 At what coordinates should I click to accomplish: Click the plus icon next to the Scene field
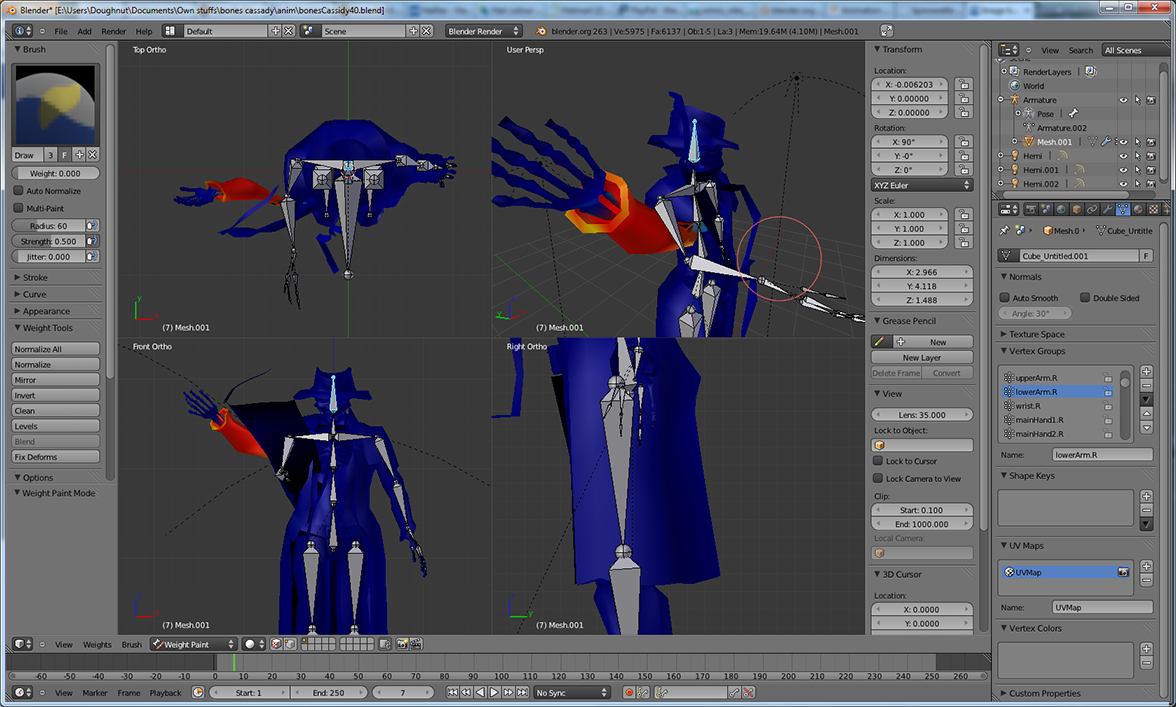(x=412, y=31)
